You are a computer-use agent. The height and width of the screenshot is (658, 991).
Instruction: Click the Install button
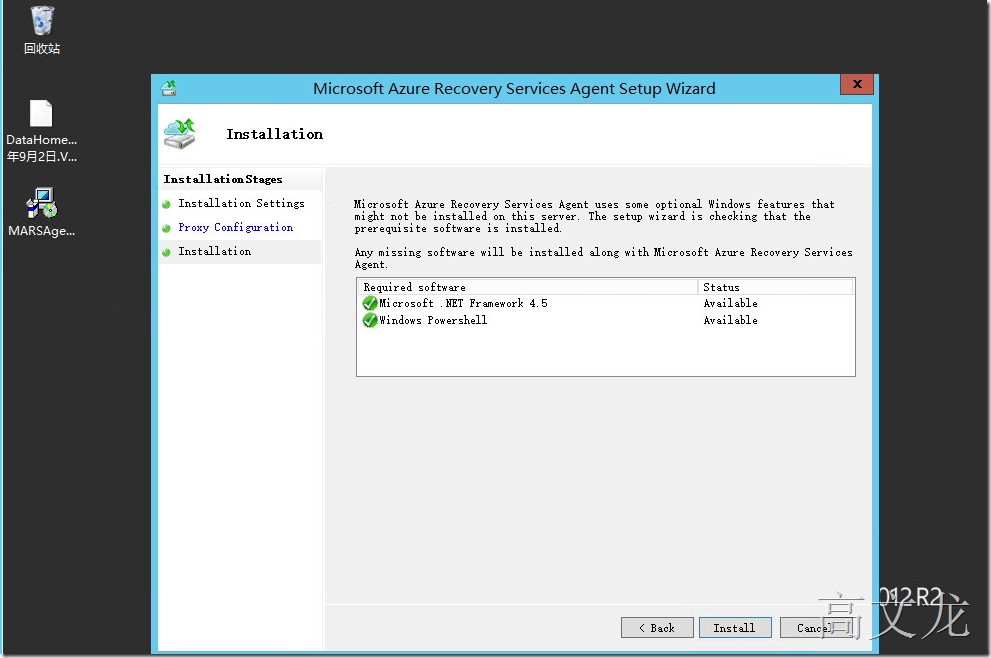pyautogui.click(x=735, y=628)
